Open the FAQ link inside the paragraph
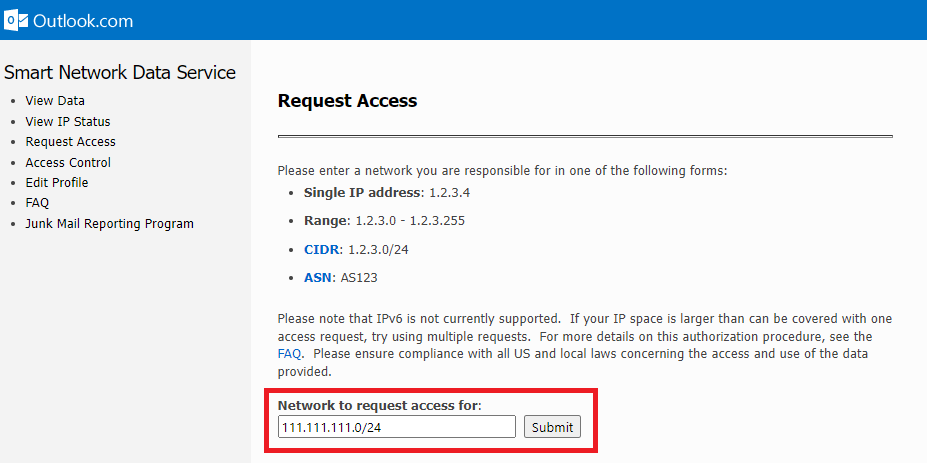This screenshot has height=463, width=927. pyautogui.click(x=288, y=354)
